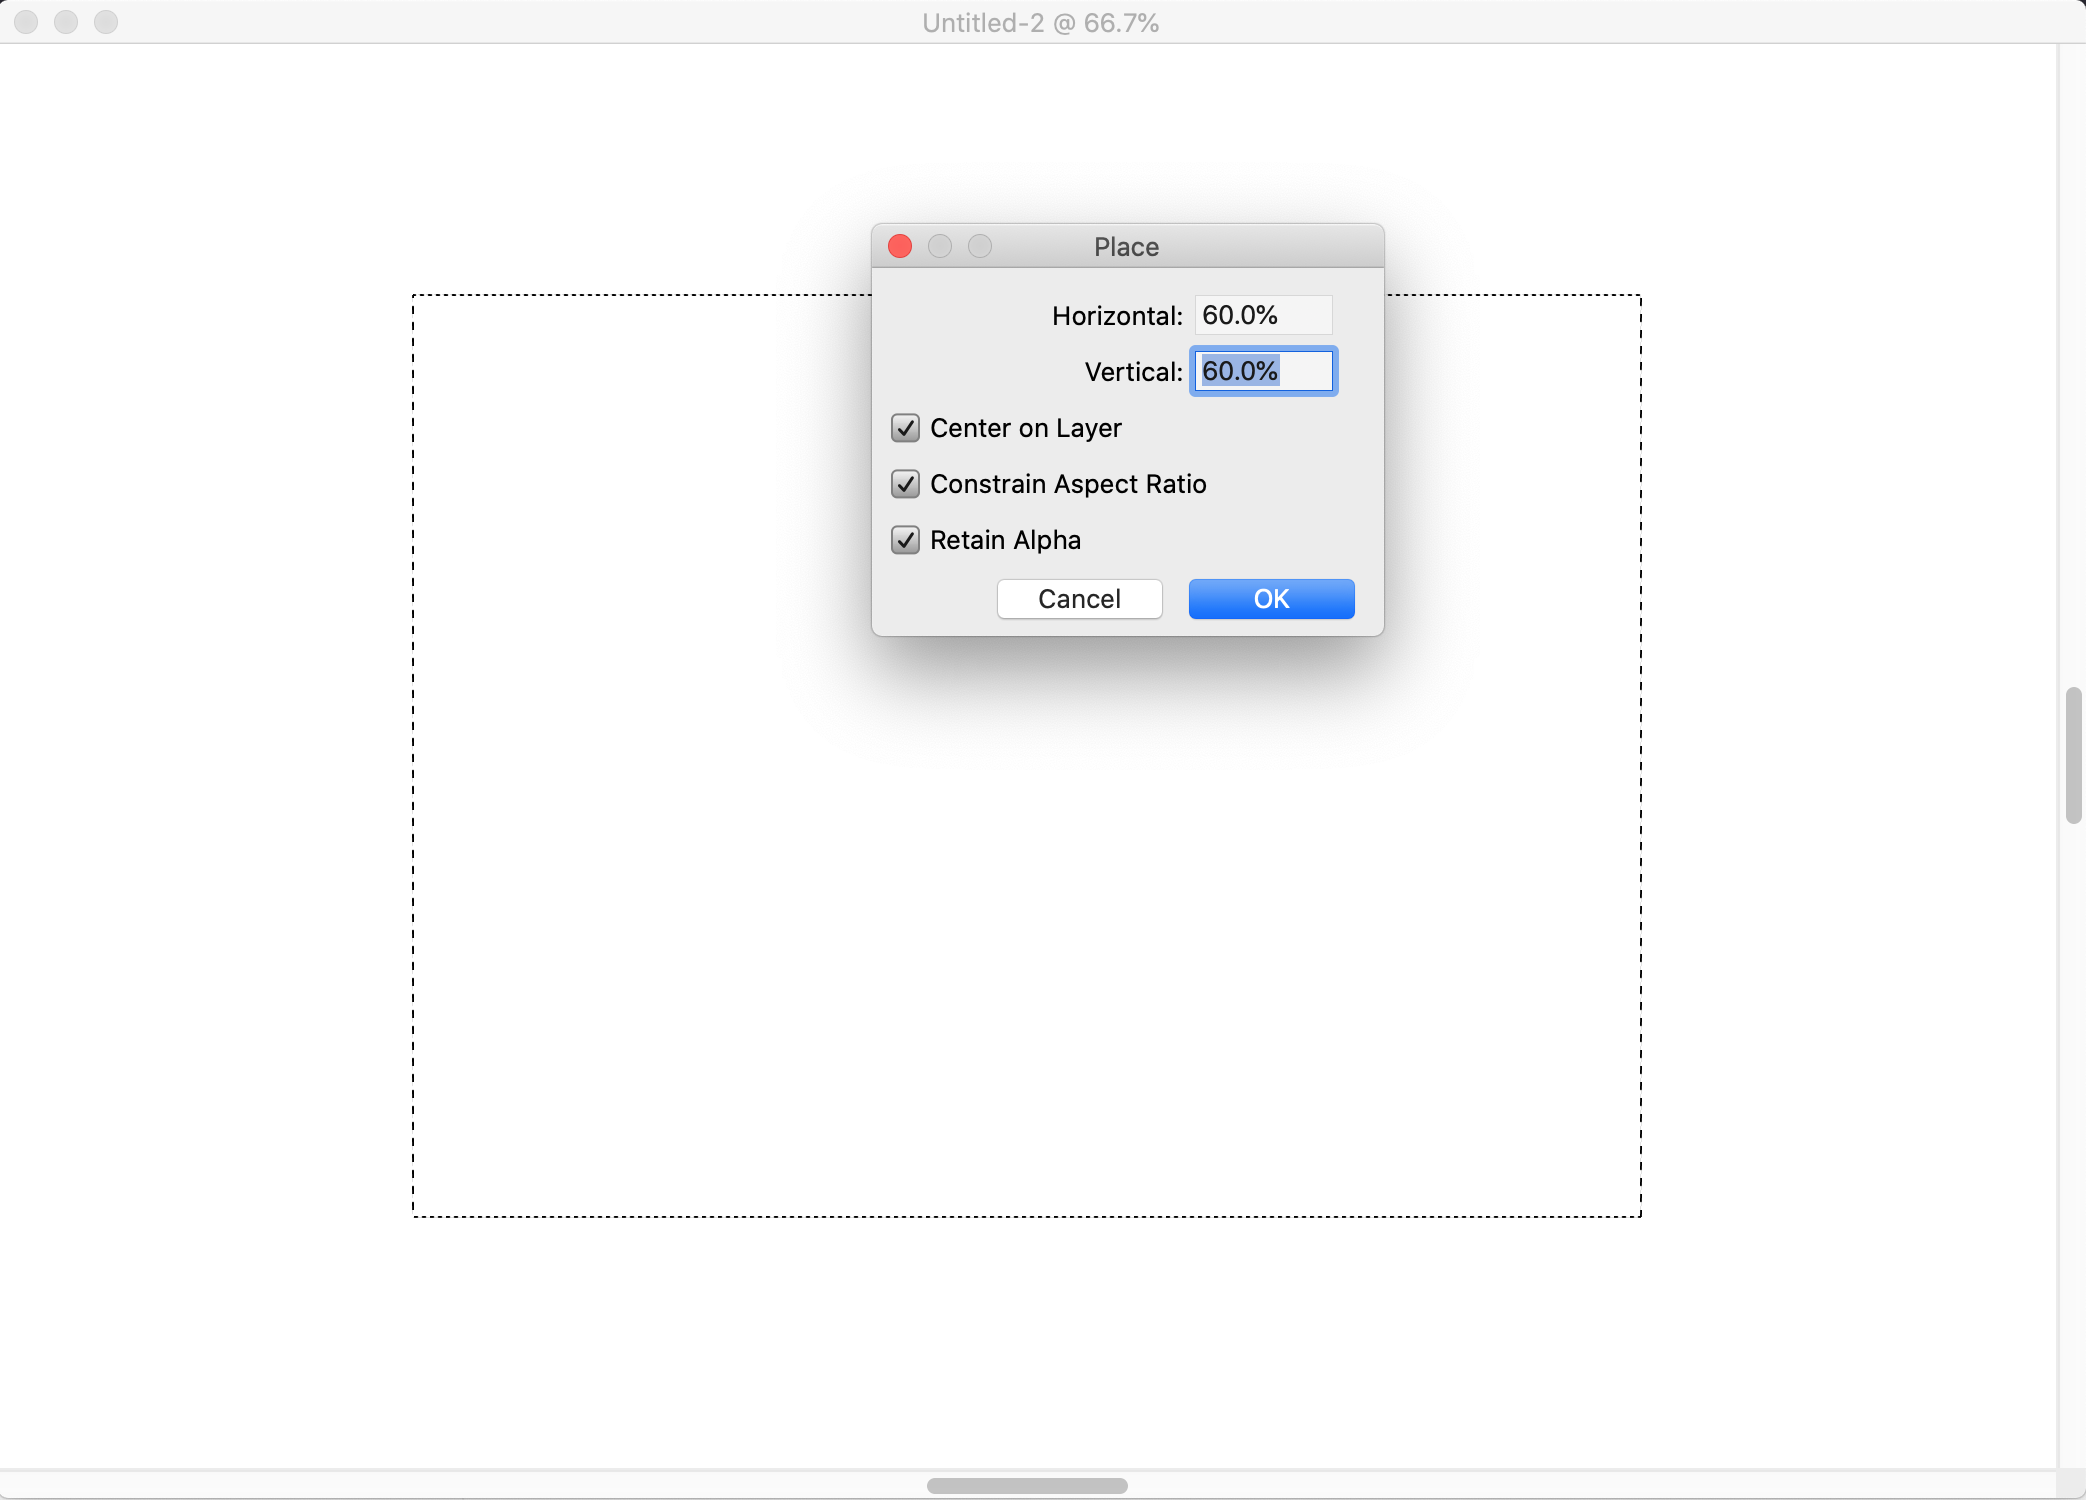
Task: Click the "Vertical:" label text
Action: click(x=1133, y=372)
